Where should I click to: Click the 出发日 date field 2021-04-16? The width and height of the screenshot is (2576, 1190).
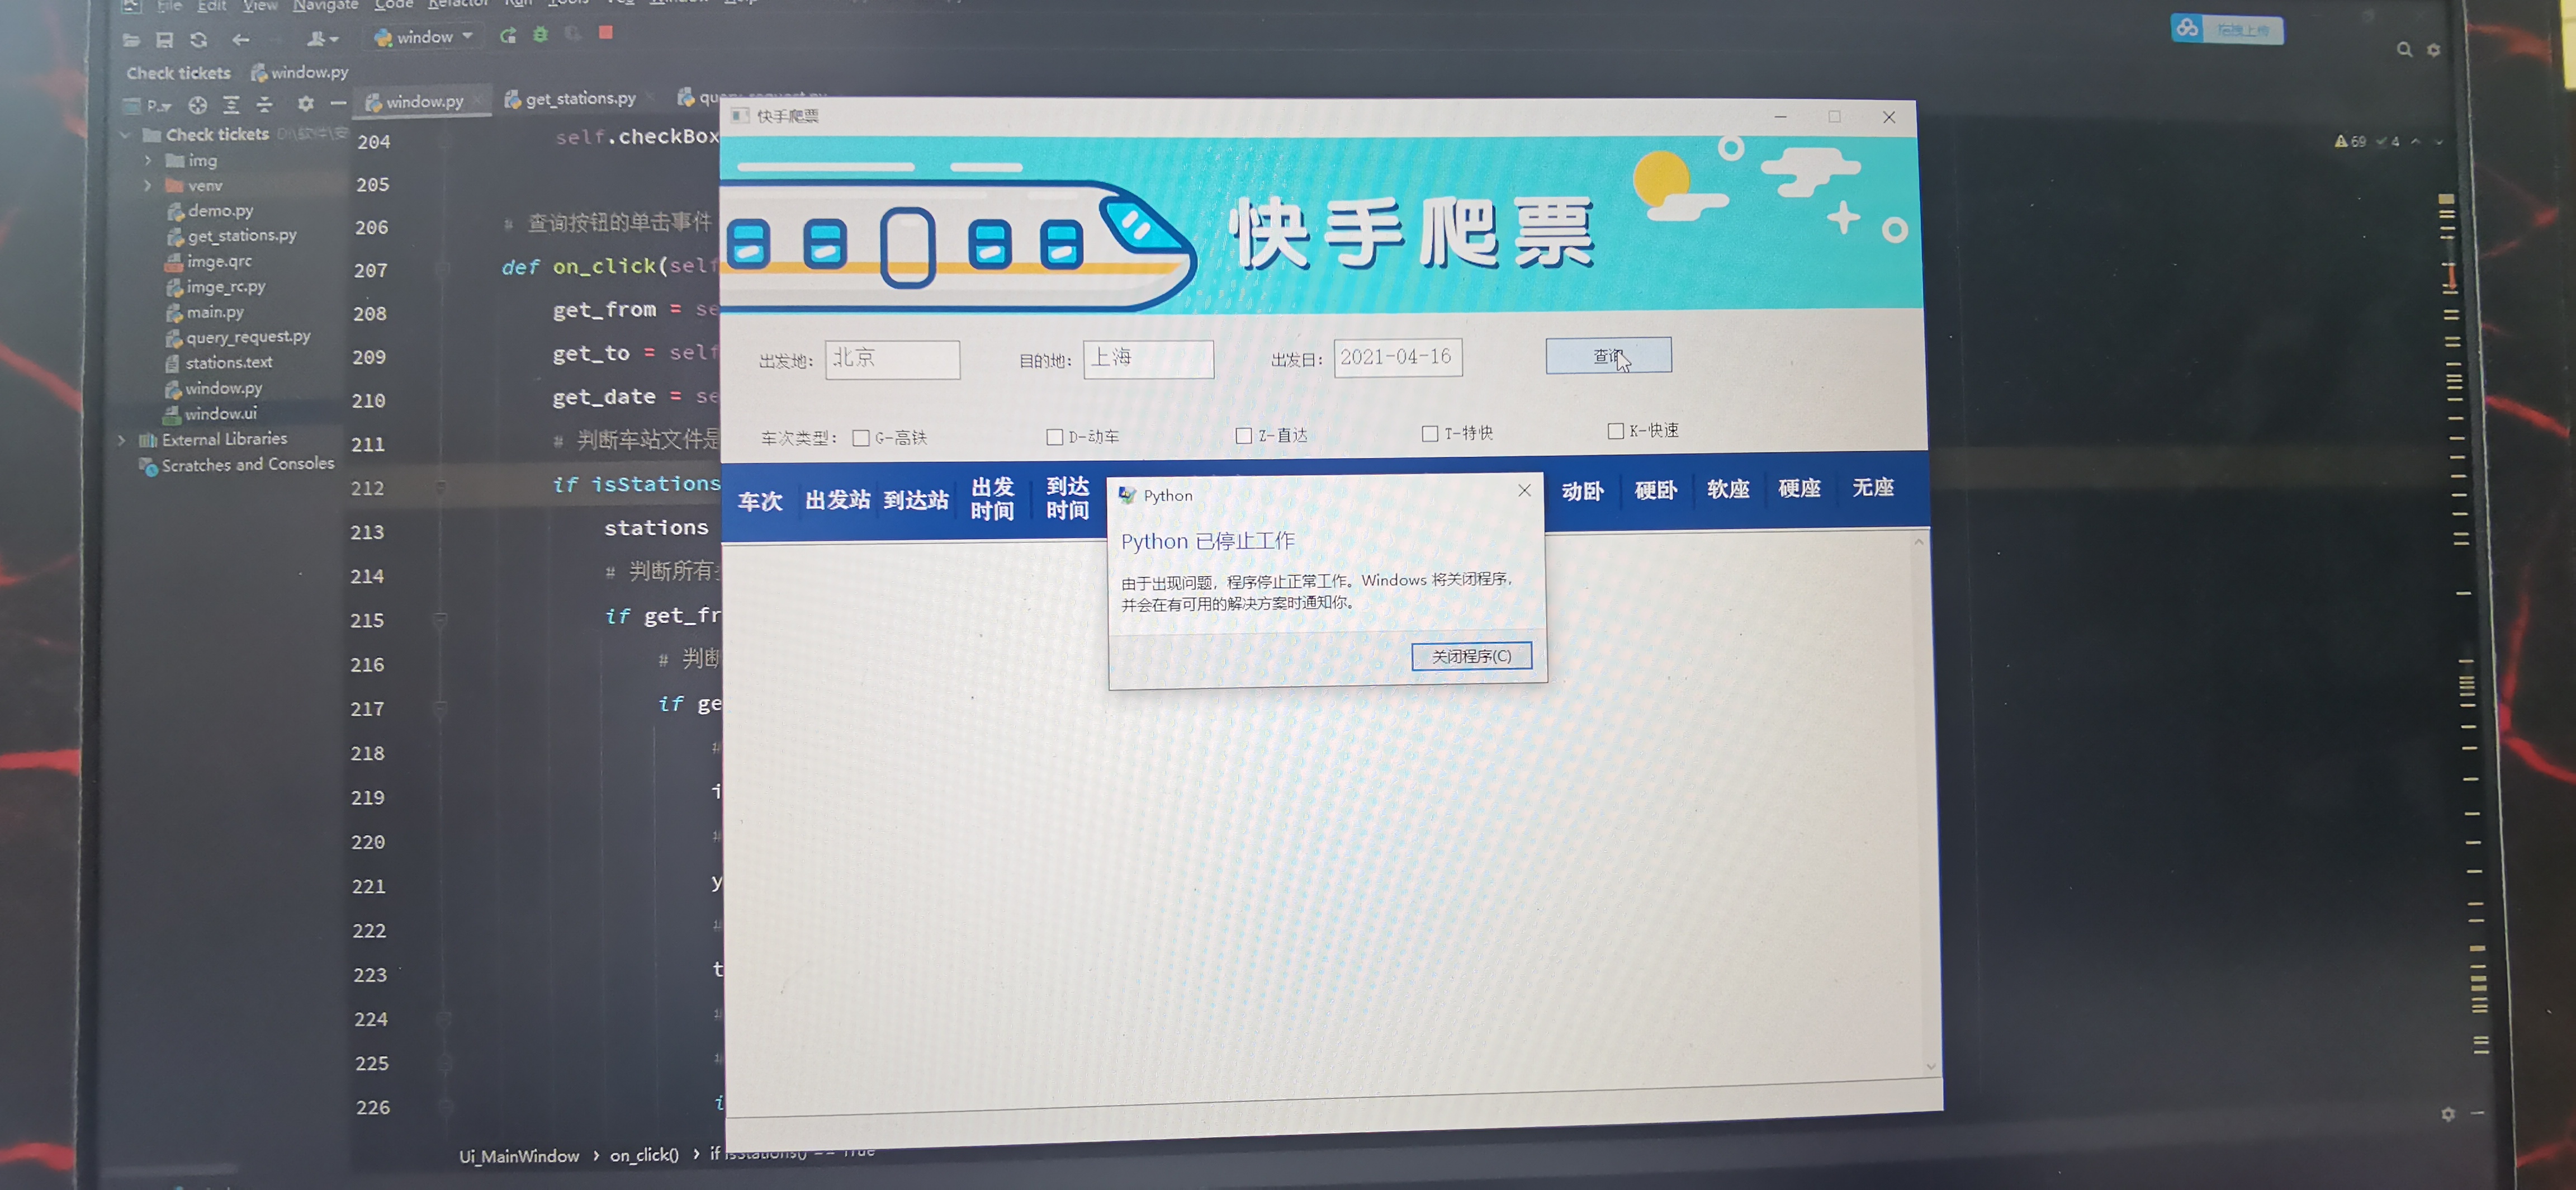1398,358
